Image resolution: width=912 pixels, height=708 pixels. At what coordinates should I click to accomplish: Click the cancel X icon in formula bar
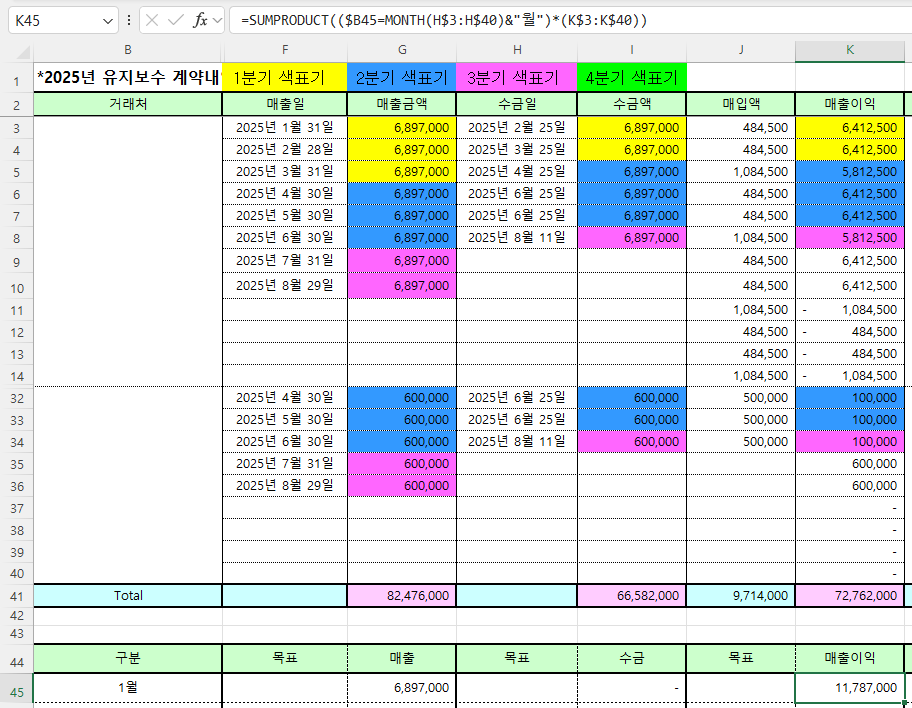click(x=152, y=20)
